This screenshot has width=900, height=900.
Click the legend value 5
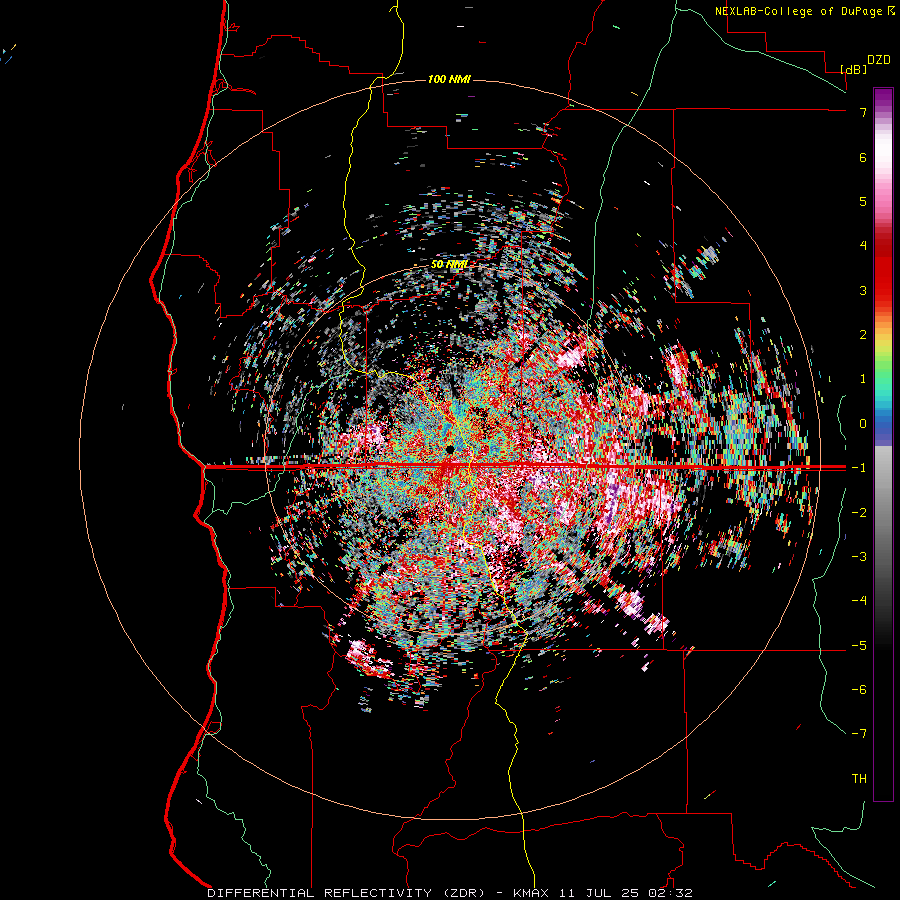(x=863, y=201)
